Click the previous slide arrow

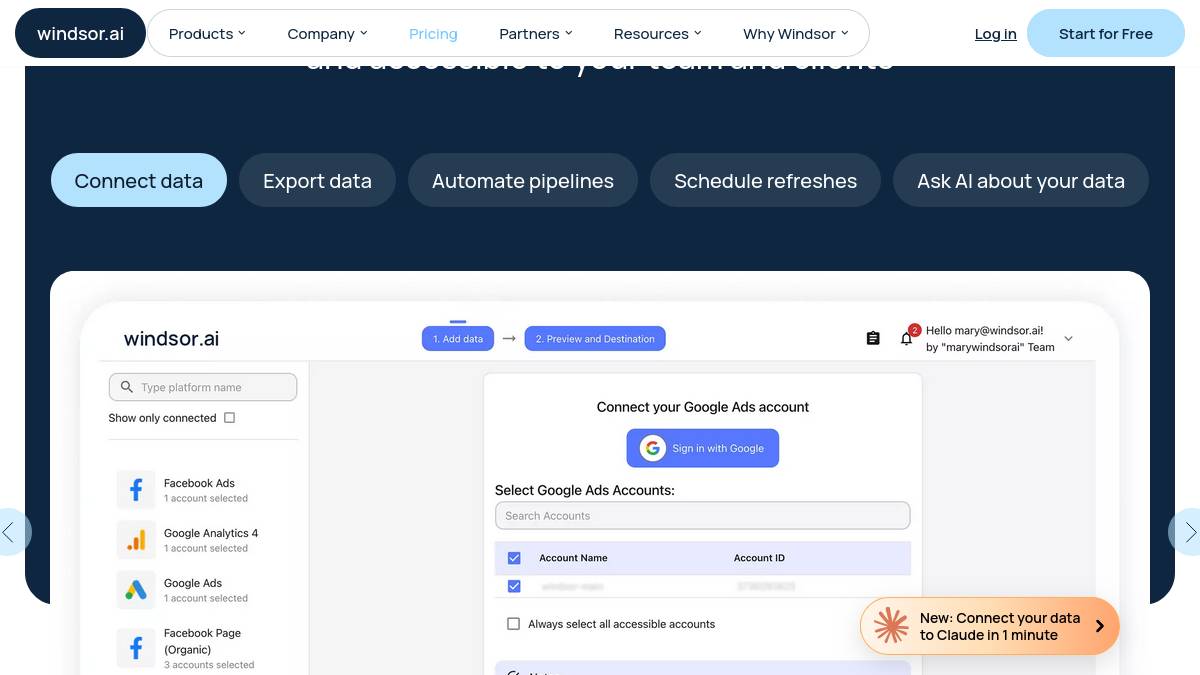tap(11, 532)
